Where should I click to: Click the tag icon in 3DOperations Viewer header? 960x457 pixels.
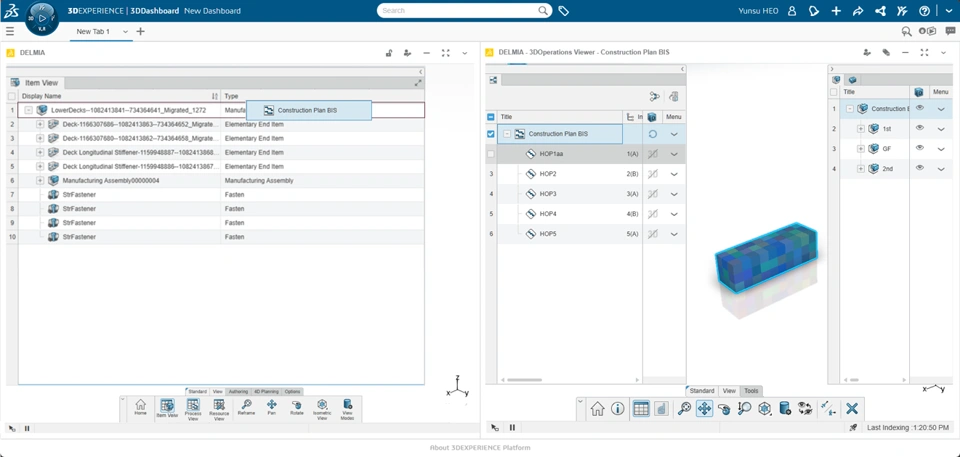[886, 53]
